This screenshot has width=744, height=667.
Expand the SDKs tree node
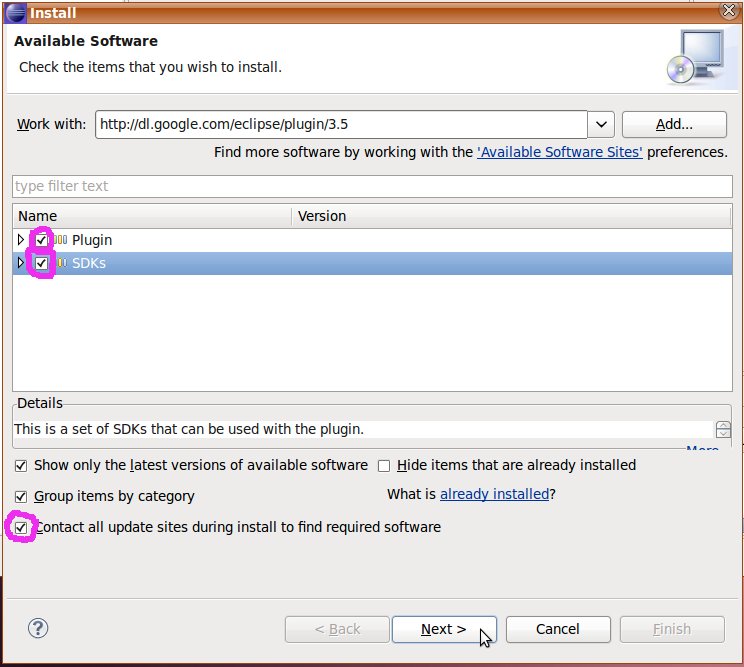(21, 263)
